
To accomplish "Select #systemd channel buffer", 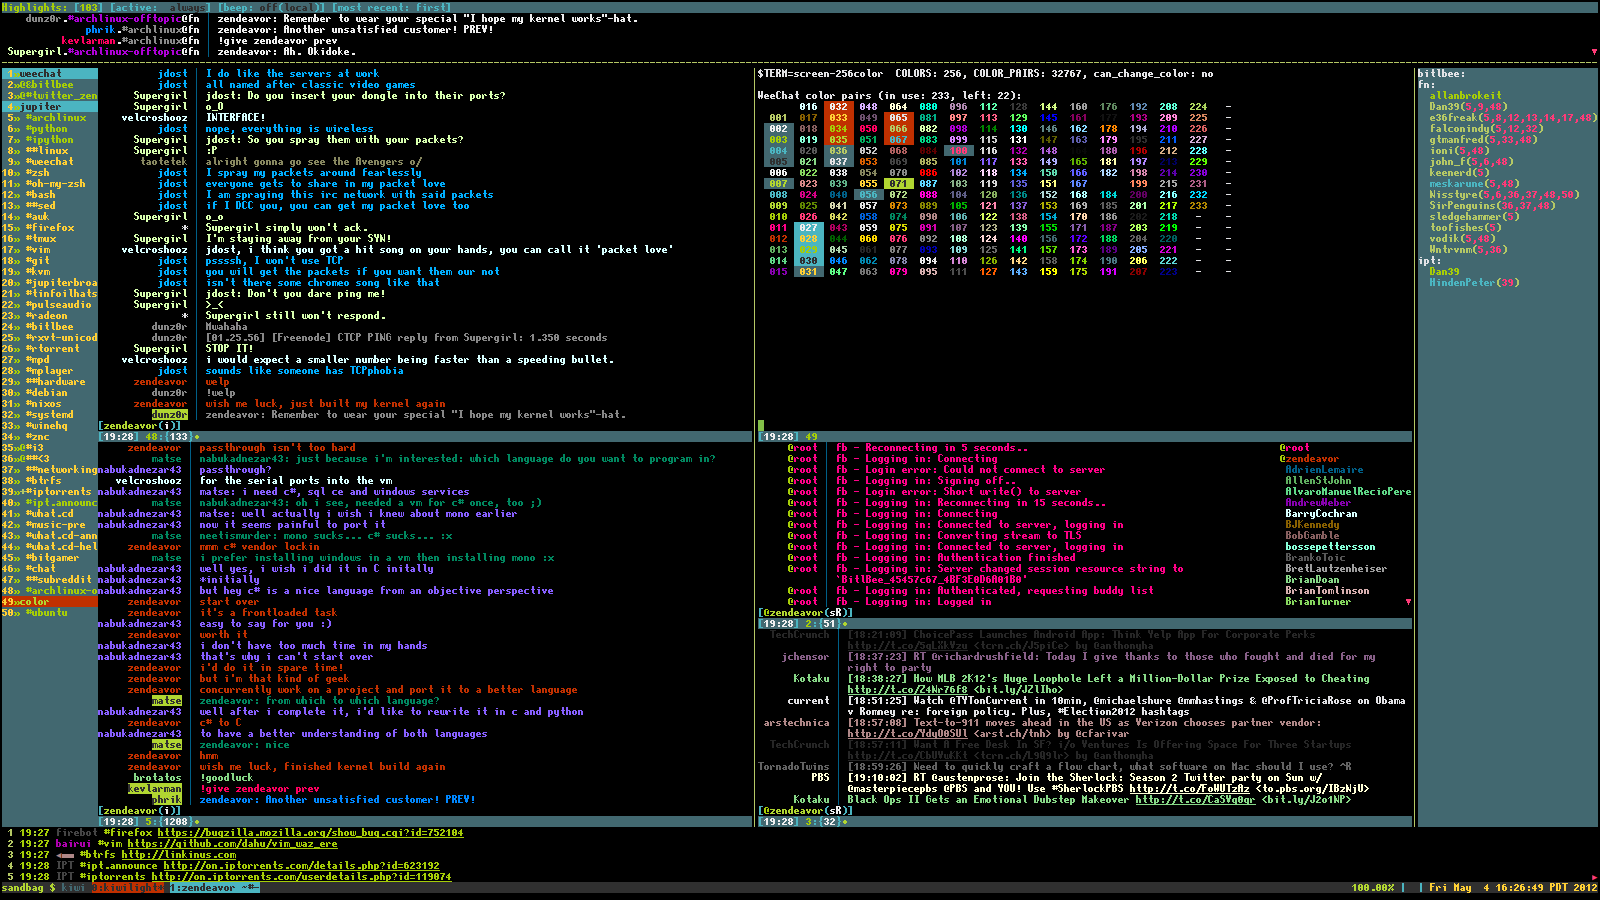I will 49,415.
